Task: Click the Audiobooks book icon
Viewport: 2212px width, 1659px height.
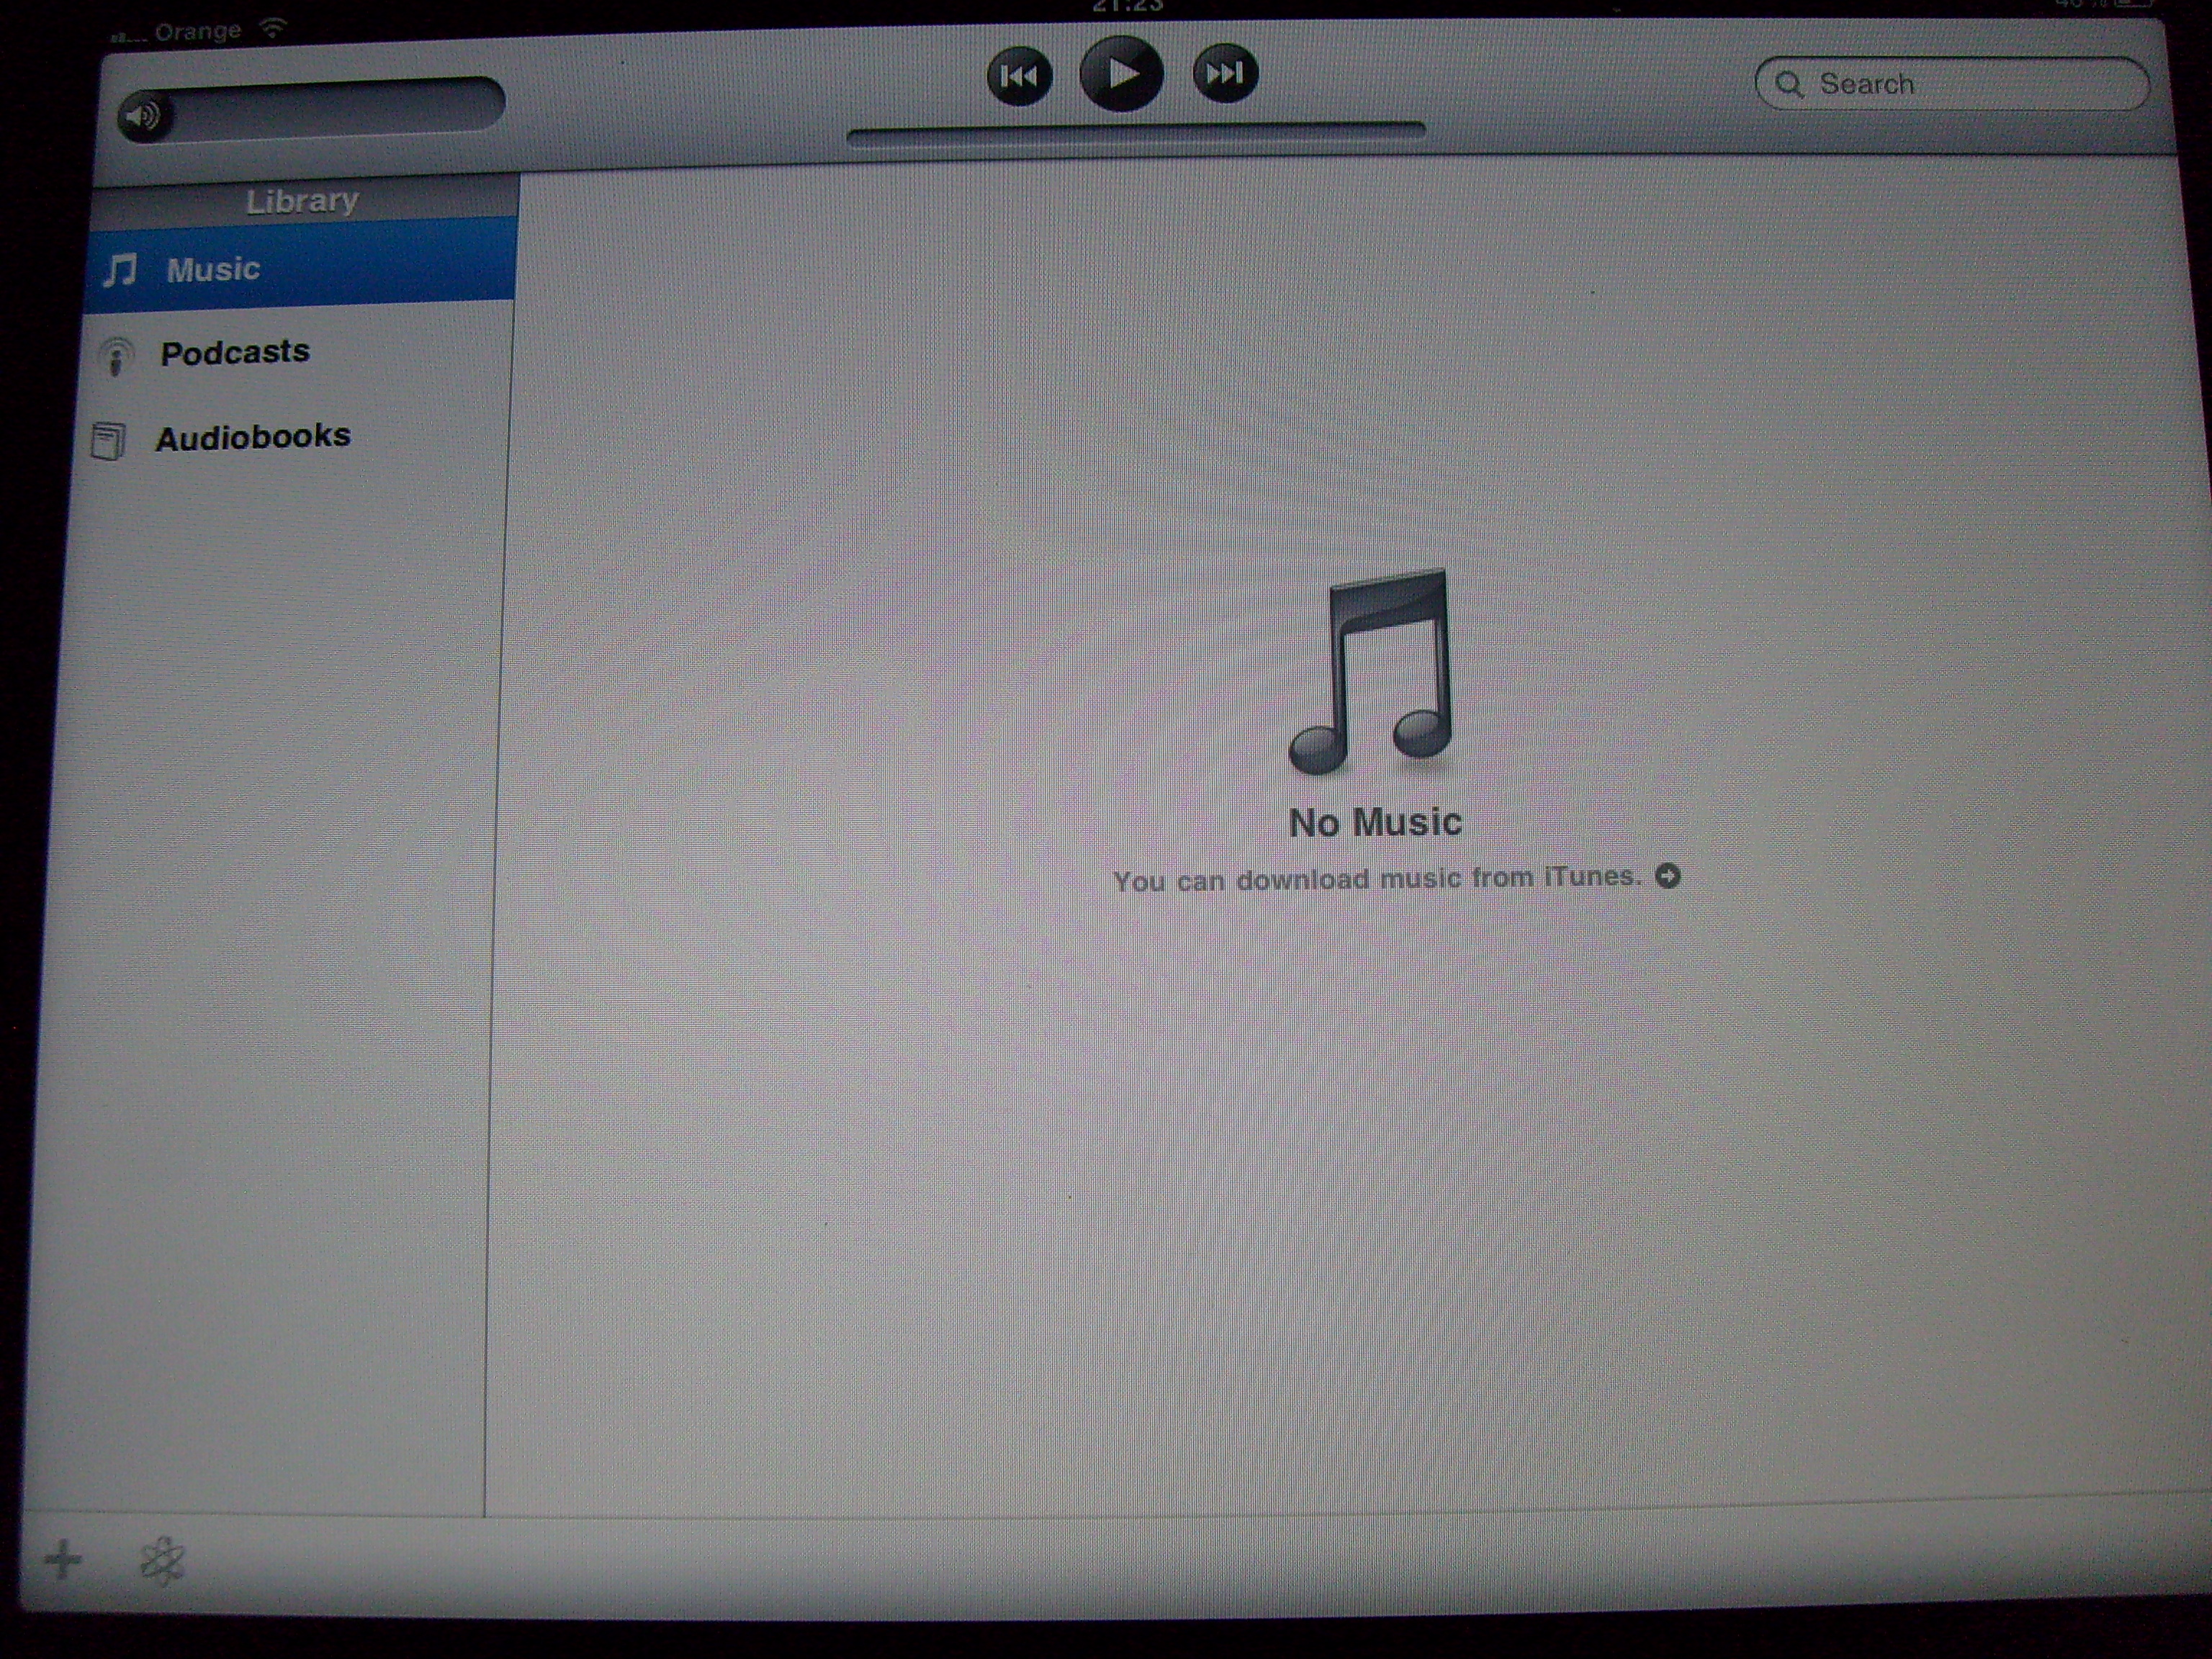Action: click(109, 441)
